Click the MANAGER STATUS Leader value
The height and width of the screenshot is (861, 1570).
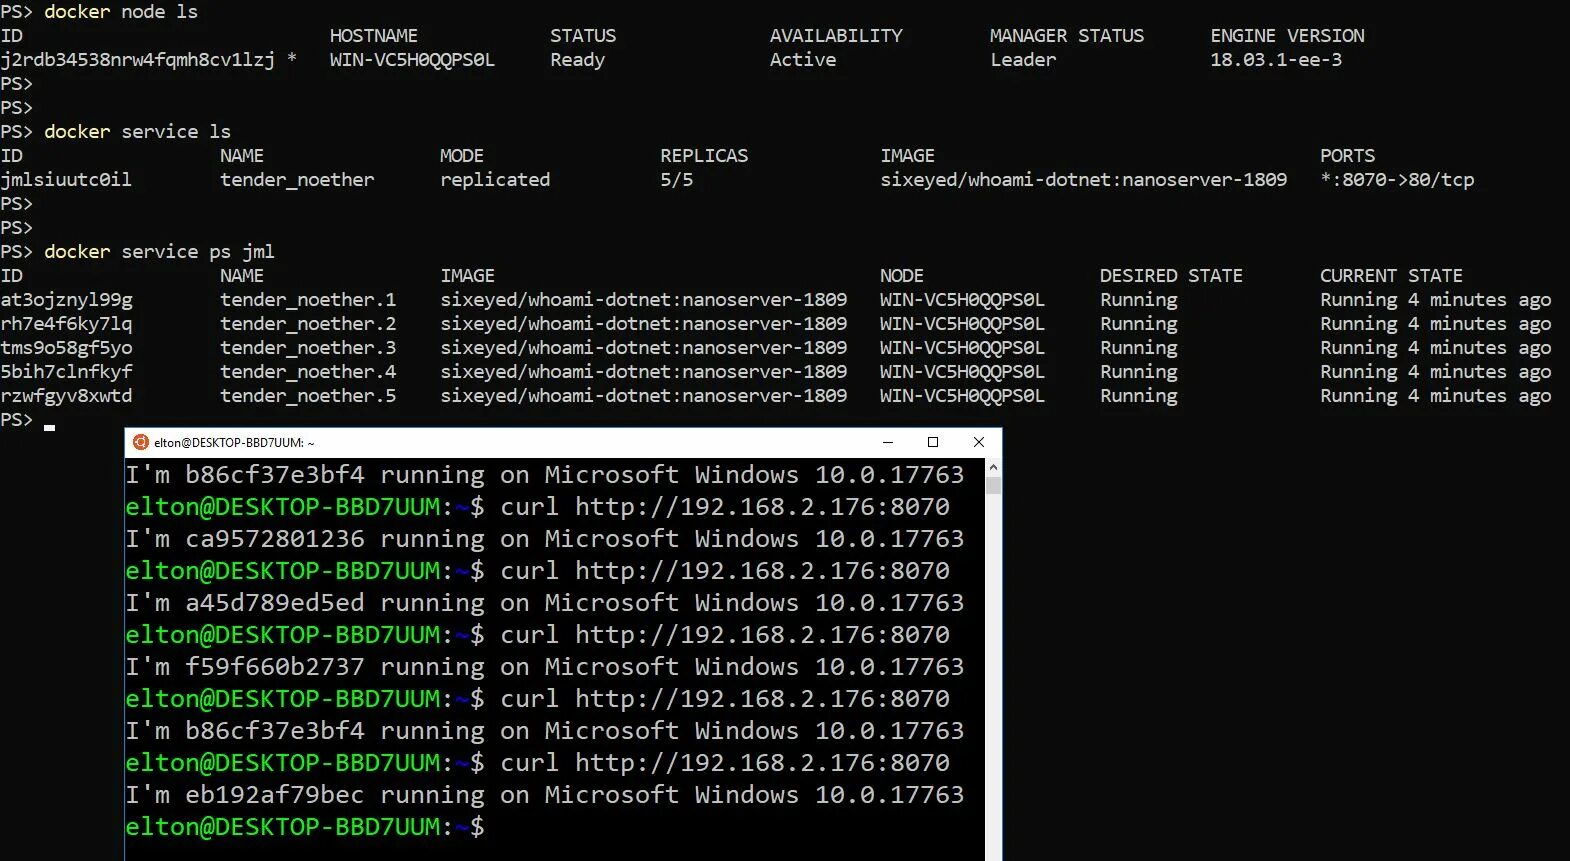click(x=1023, y=60)
